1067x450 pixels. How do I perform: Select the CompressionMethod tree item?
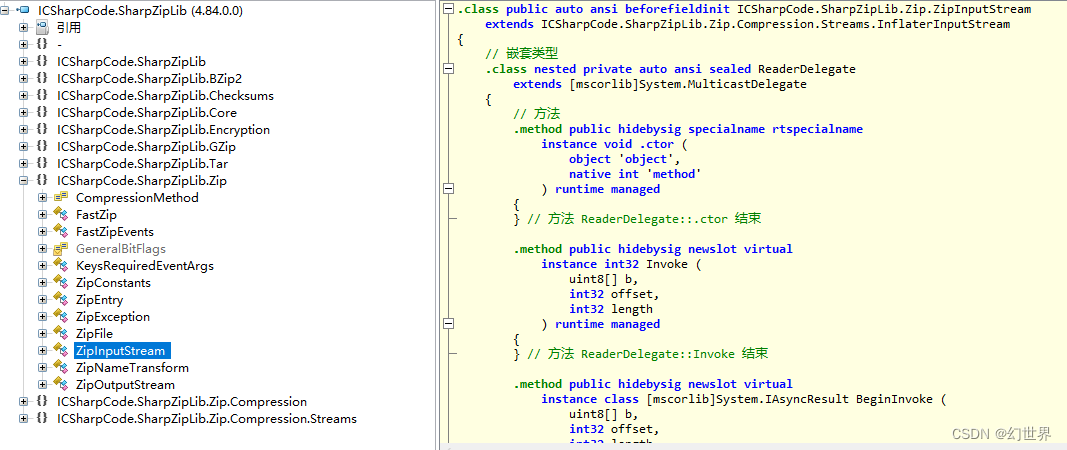pos(137,198)
